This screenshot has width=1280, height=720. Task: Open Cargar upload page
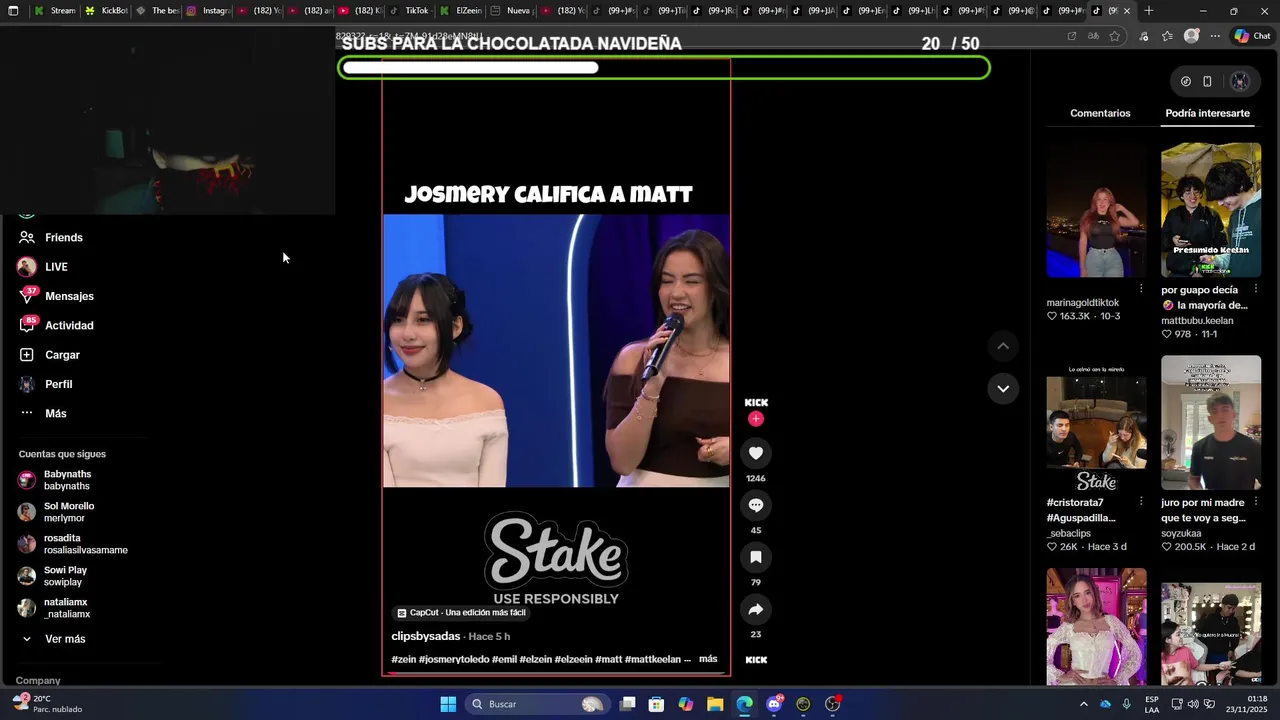pyautogui.click(x=50, y=355)
